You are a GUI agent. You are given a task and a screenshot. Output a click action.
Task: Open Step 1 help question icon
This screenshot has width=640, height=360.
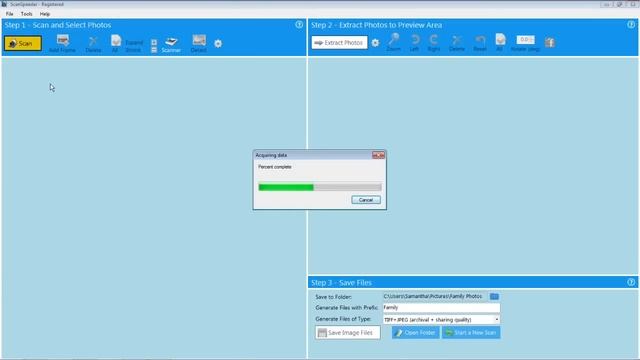click(299, 24)
